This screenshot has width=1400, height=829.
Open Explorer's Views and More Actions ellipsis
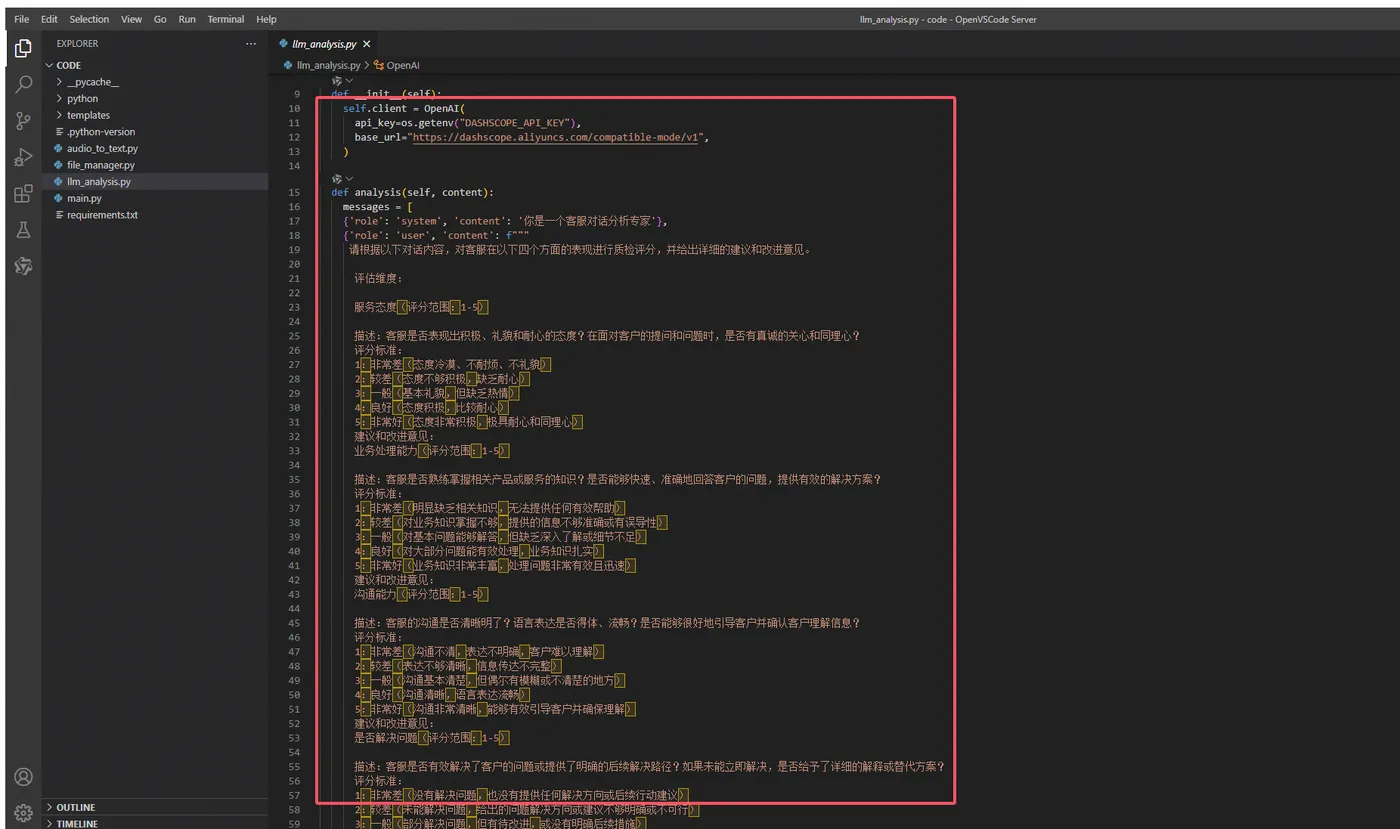point(251,44)
